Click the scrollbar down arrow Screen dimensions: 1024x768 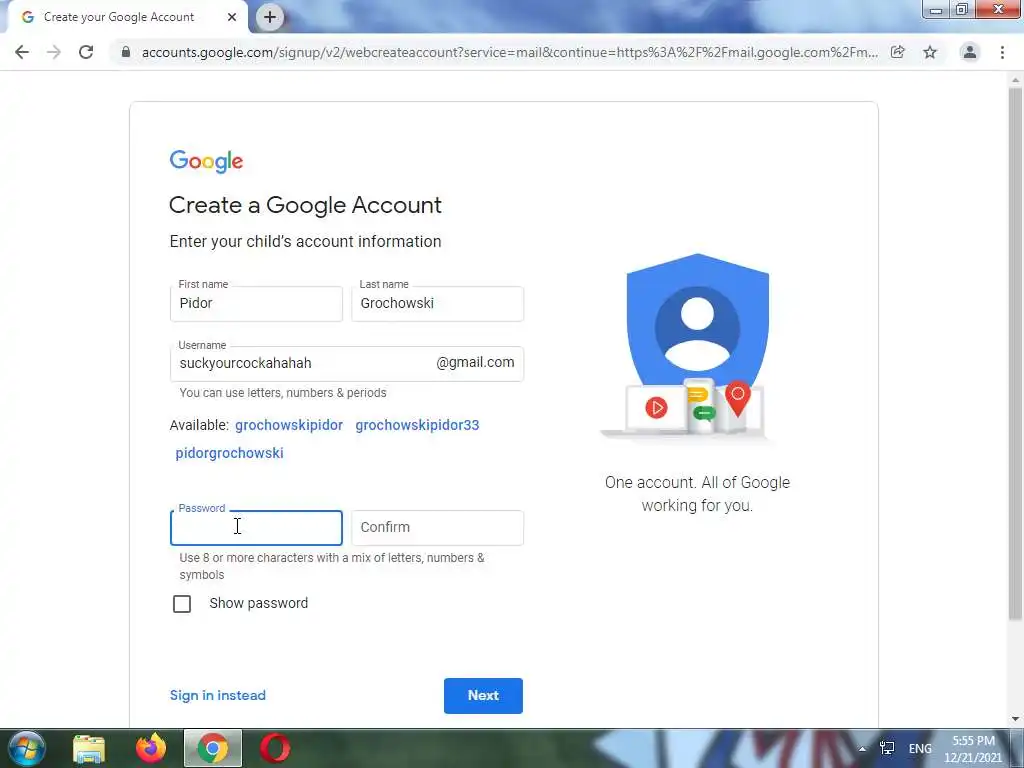click(1015, 719)
